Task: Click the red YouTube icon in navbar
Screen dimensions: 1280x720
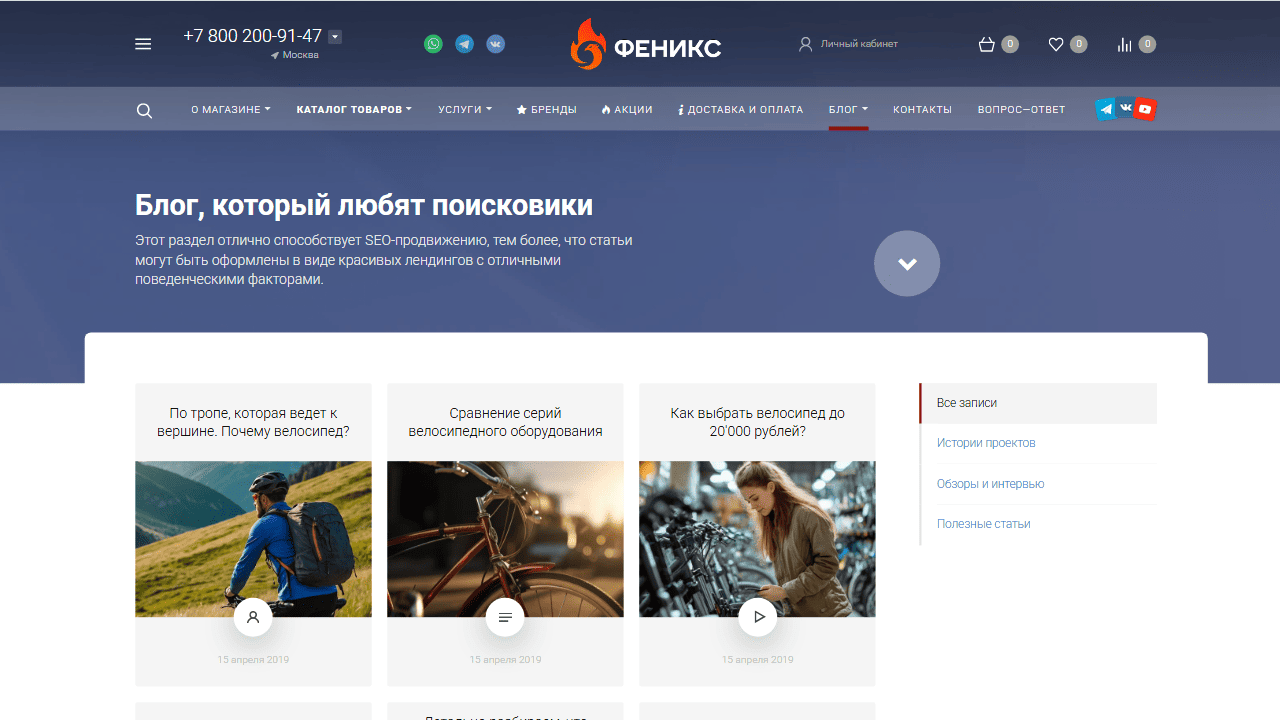Action: pyautogui.click(x=1145, y=109)
